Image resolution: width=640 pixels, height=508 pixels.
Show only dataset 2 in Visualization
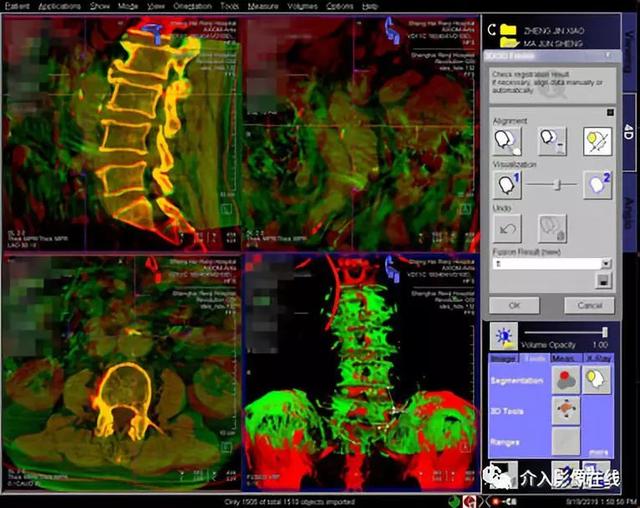[x=598, y=185]
